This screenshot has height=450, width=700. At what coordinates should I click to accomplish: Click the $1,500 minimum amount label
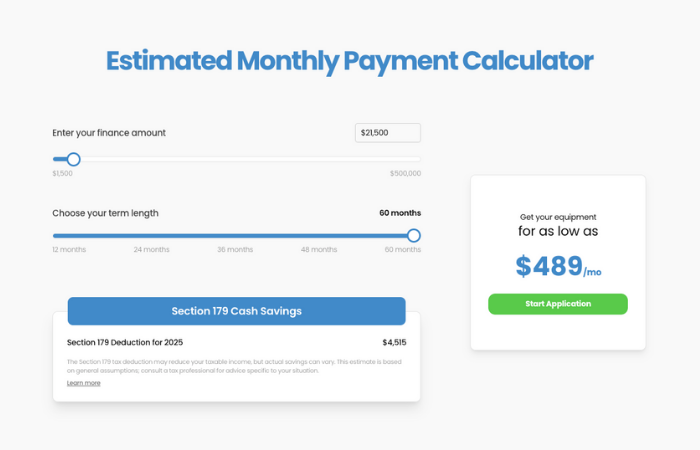(x=62, y=173)
